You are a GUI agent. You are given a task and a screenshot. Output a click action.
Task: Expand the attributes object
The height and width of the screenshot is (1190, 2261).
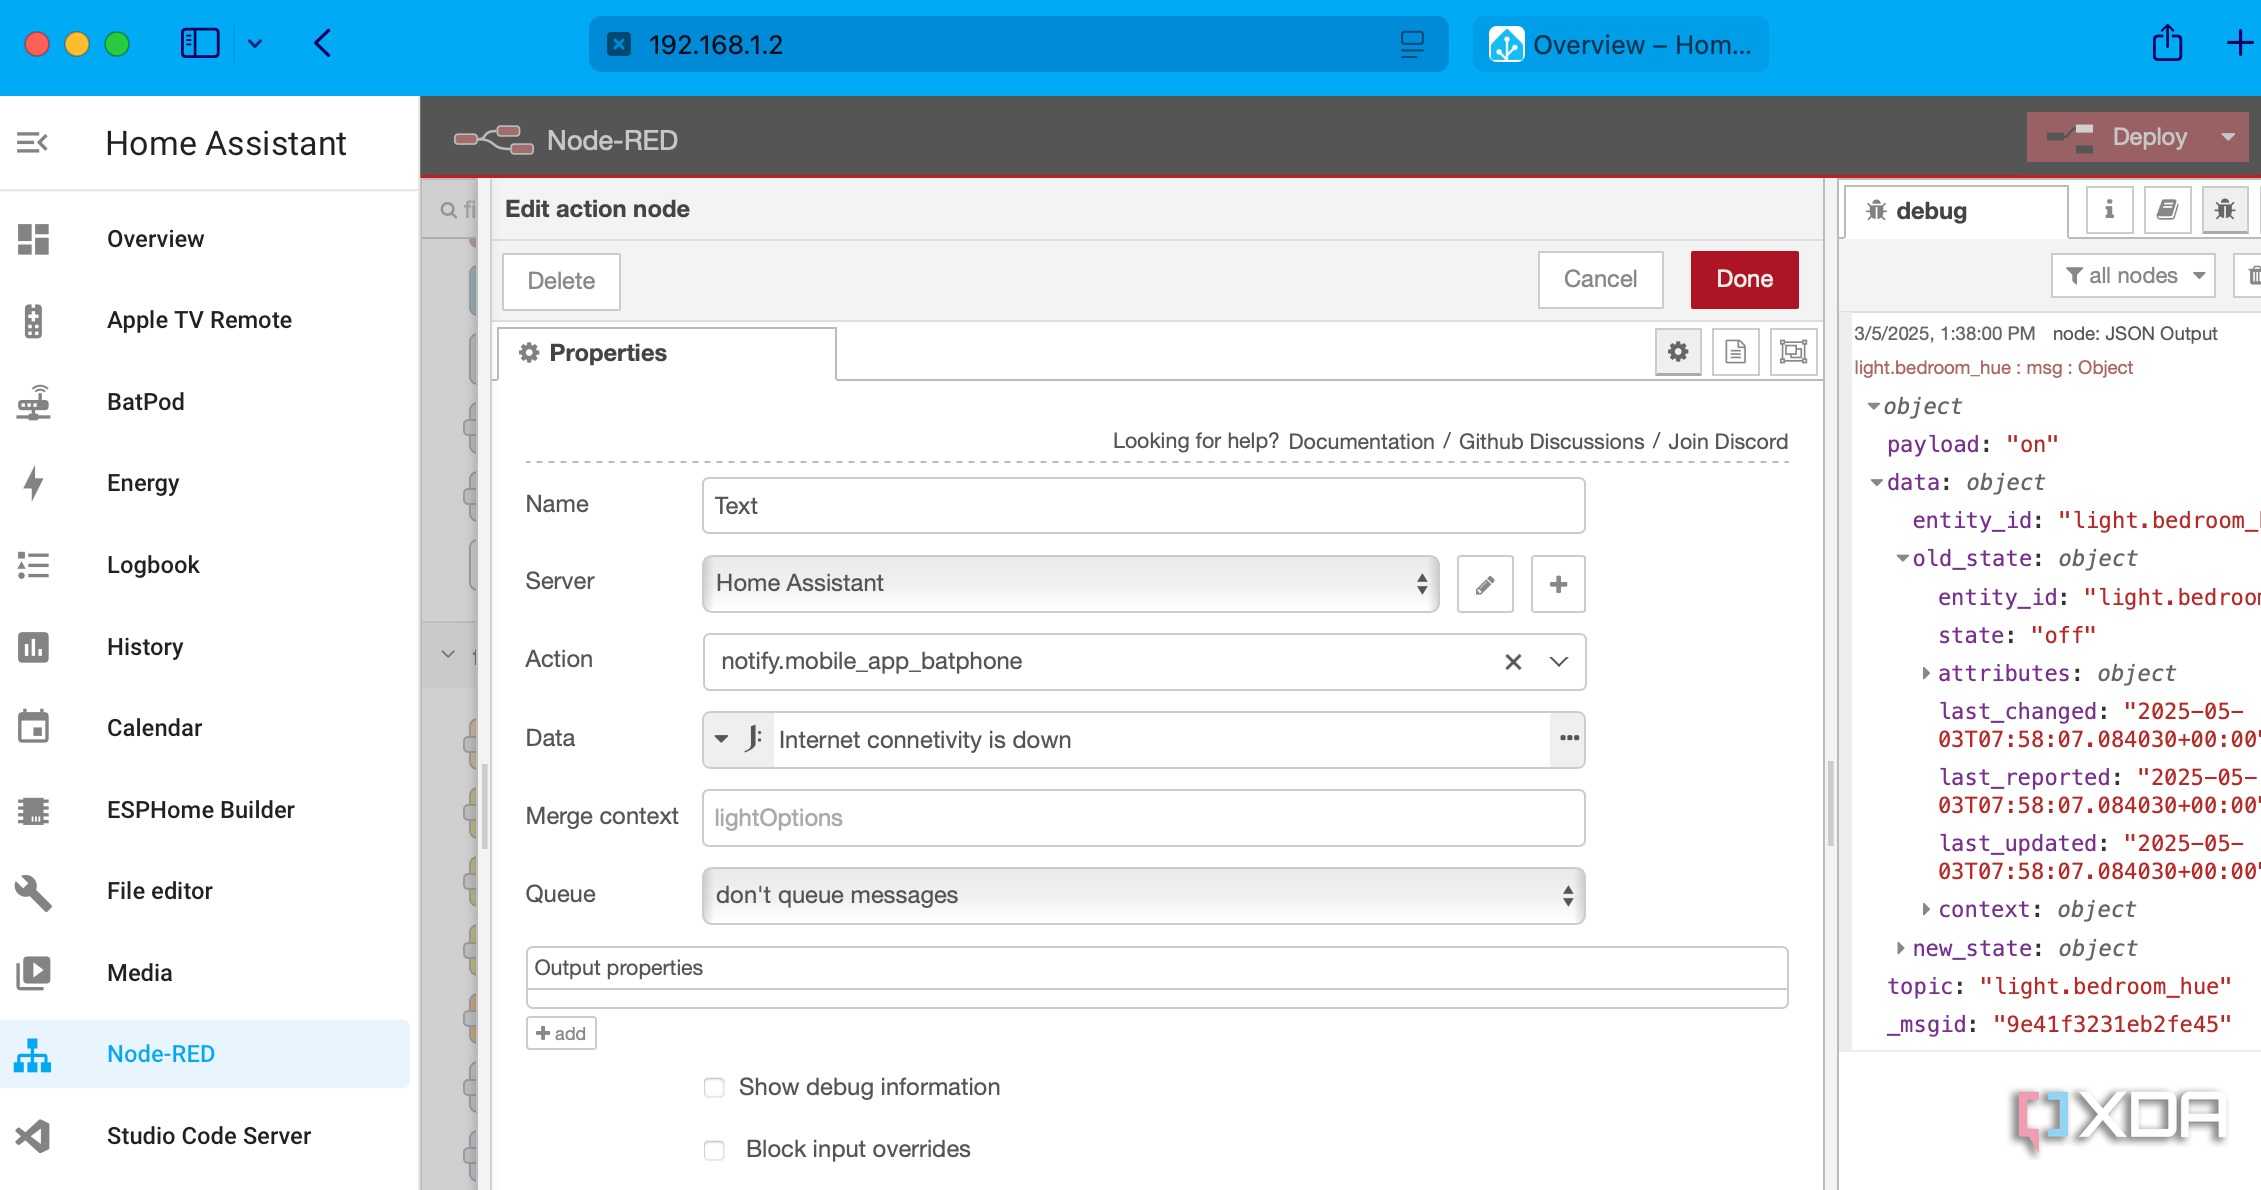(1926, 673)
